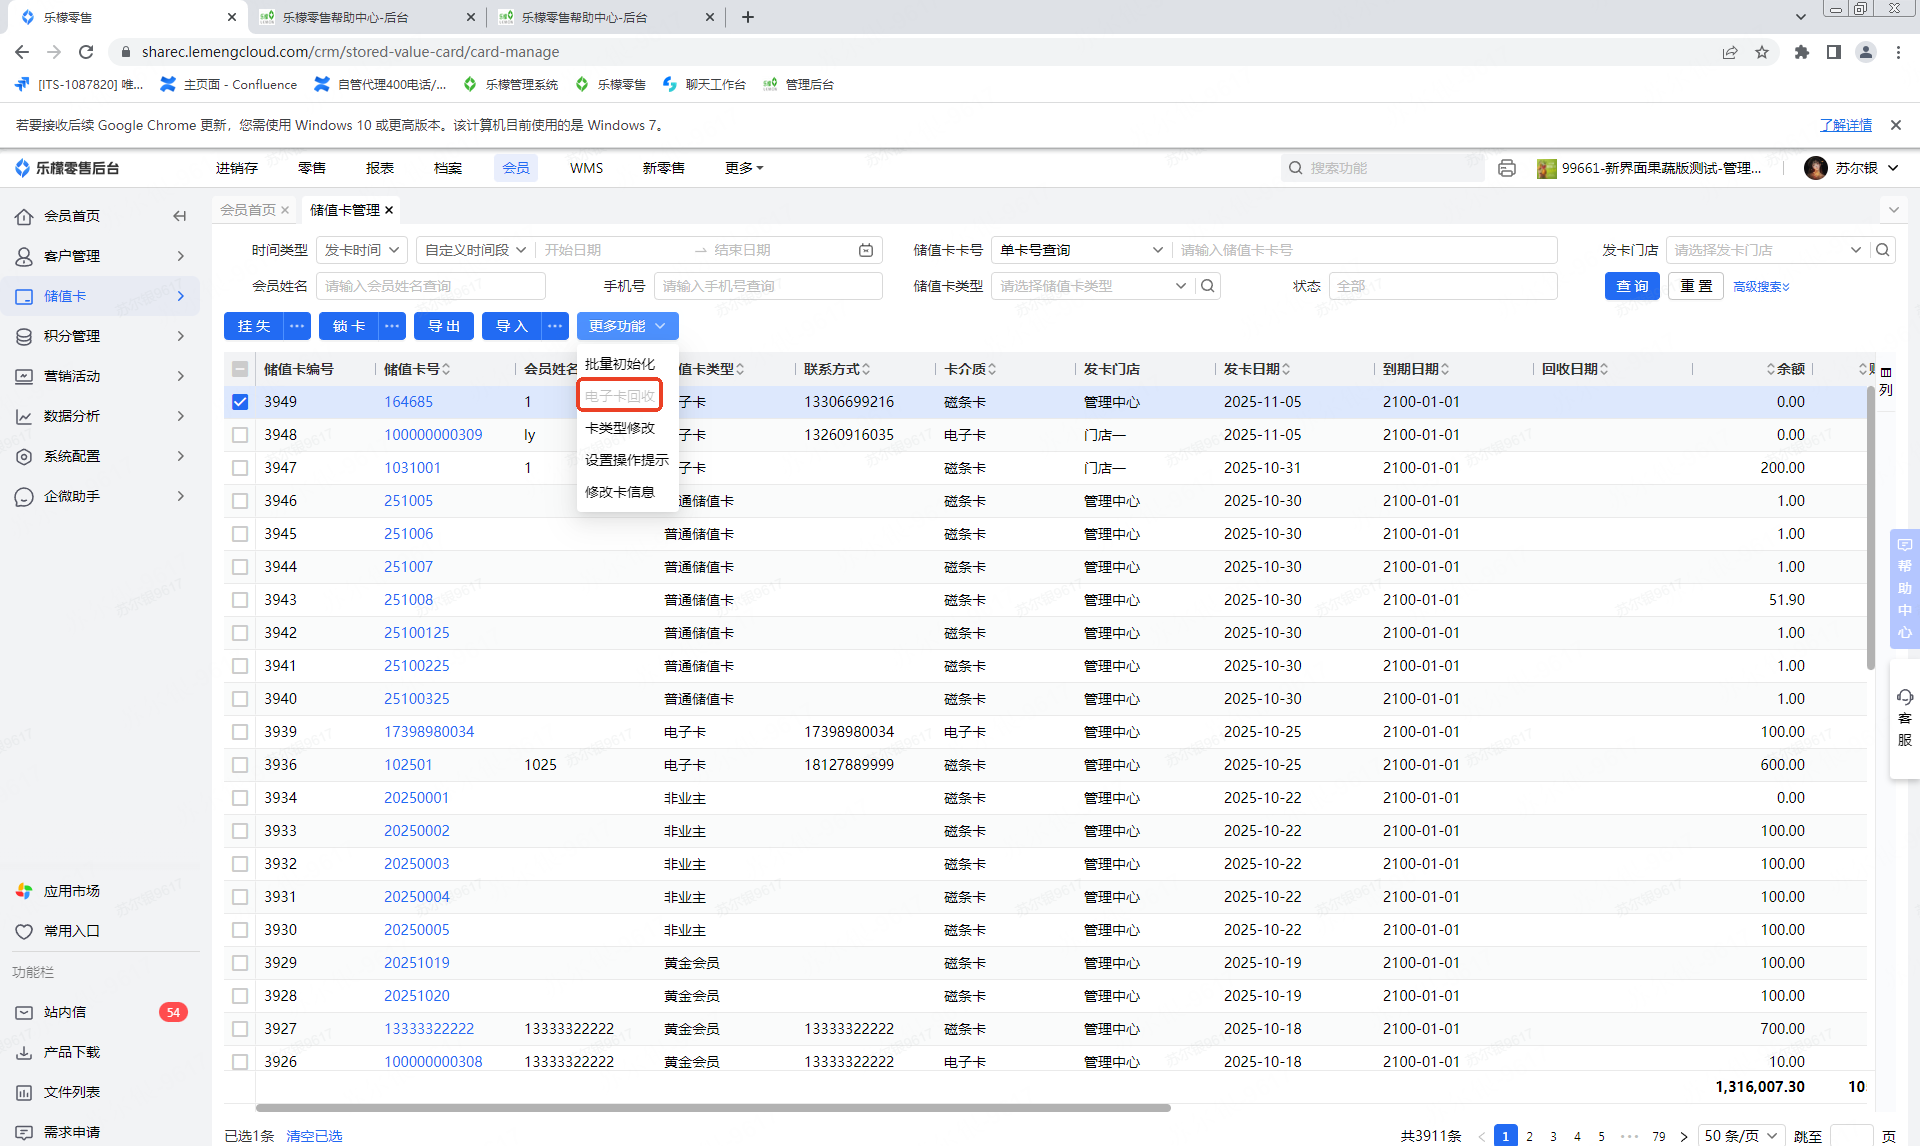
Task: Click the horizontal table scrollbar
Action: pyautogui.click(x=712, y=1108)
